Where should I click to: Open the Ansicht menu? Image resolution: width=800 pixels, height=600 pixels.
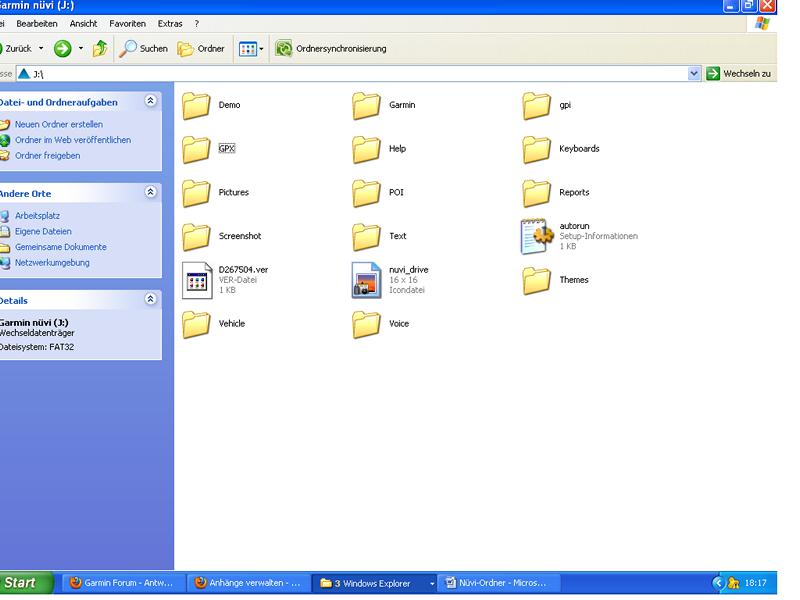(83, 24)
